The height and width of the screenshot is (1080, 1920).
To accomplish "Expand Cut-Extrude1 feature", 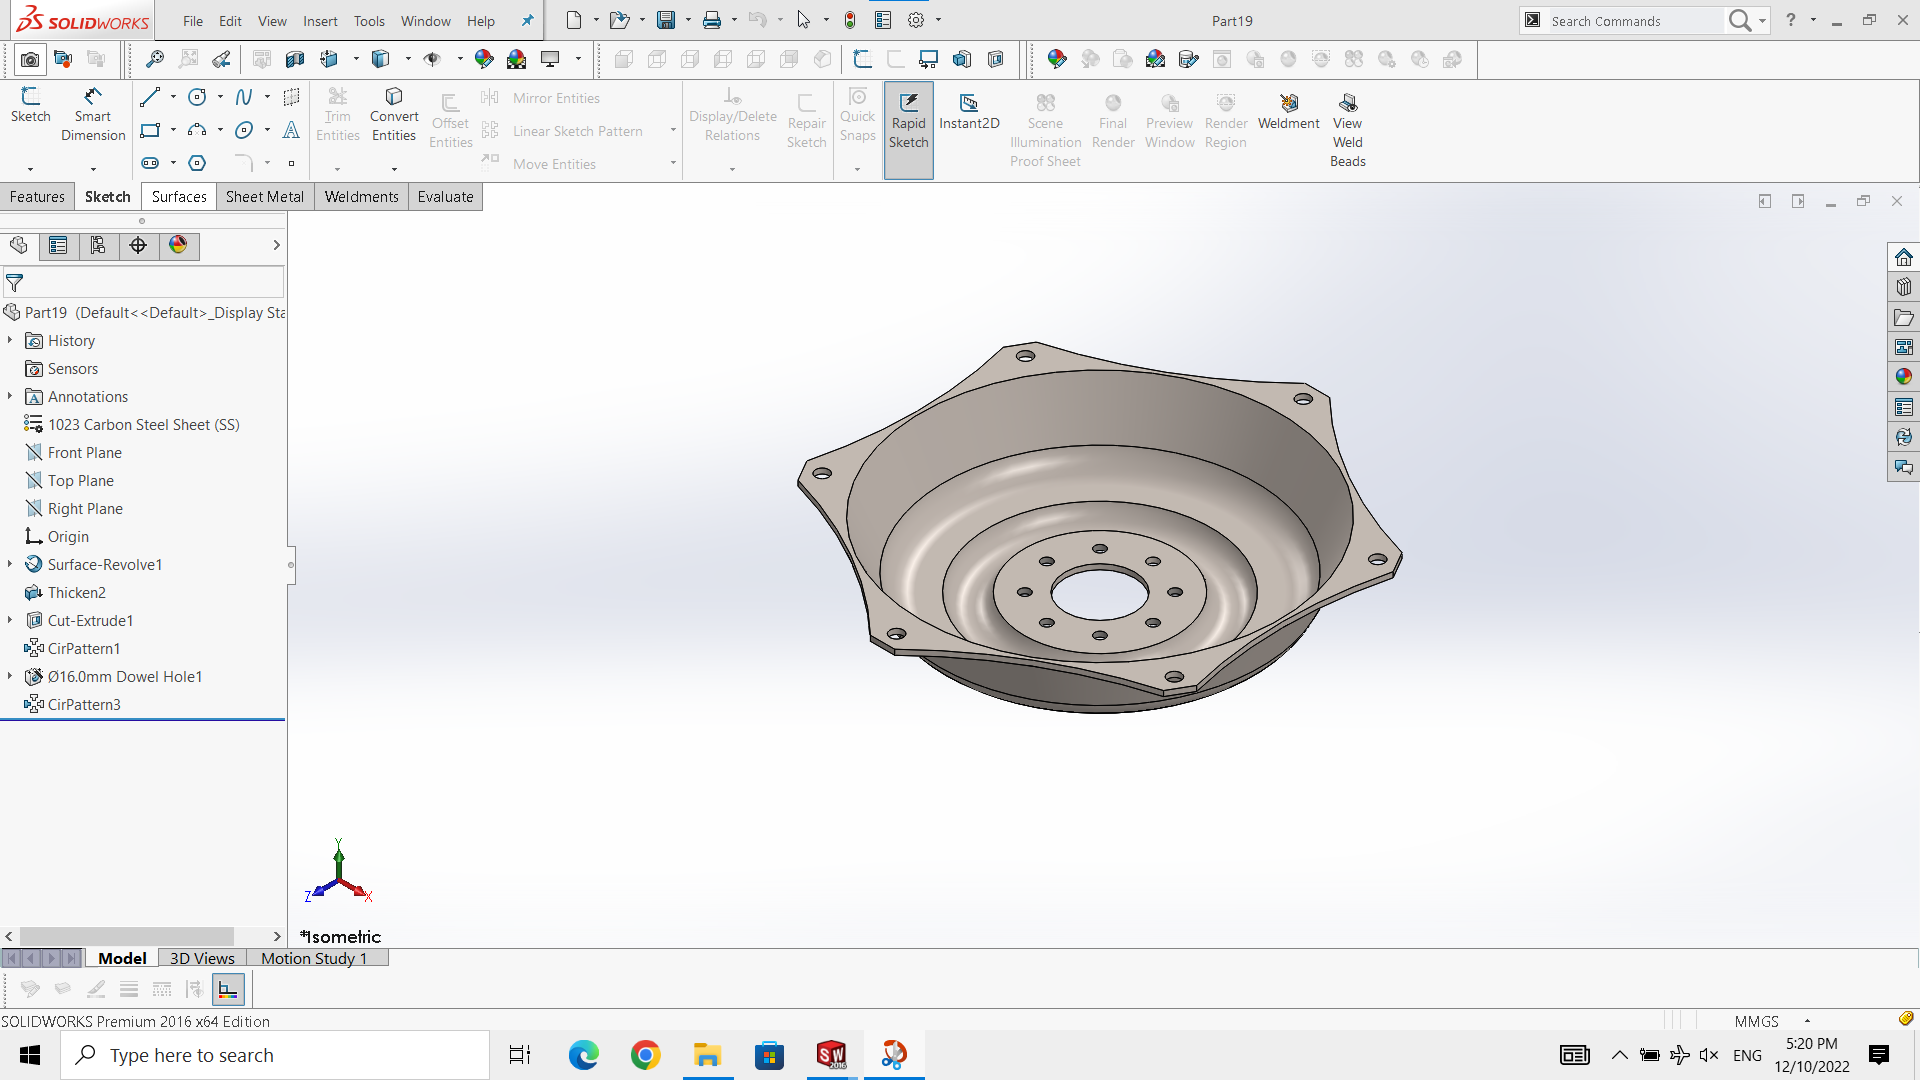I will click(10, 621).
